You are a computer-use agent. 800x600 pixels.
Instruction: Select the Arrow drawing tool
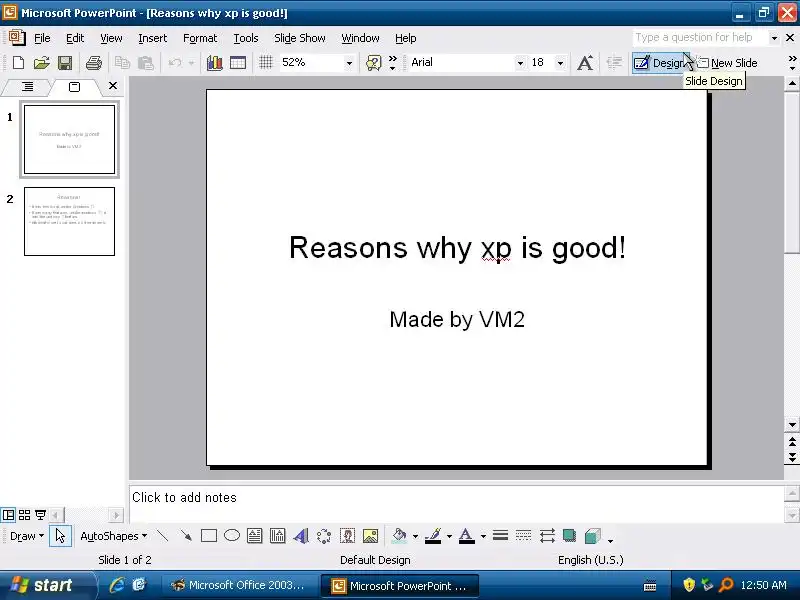click(x=186, y=536)
